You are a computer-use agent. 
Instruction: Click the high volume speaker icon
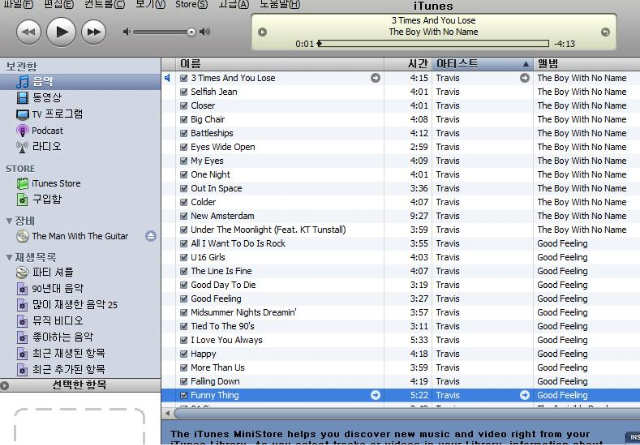point(204,32)
